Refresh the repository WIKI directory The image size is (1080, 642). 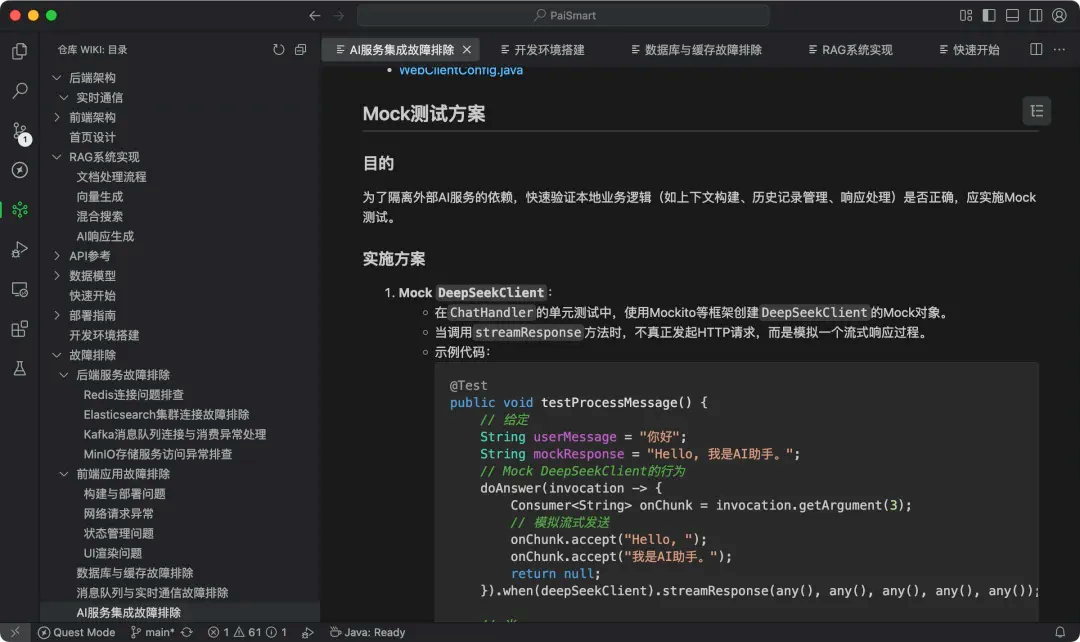tap(278, 50)
